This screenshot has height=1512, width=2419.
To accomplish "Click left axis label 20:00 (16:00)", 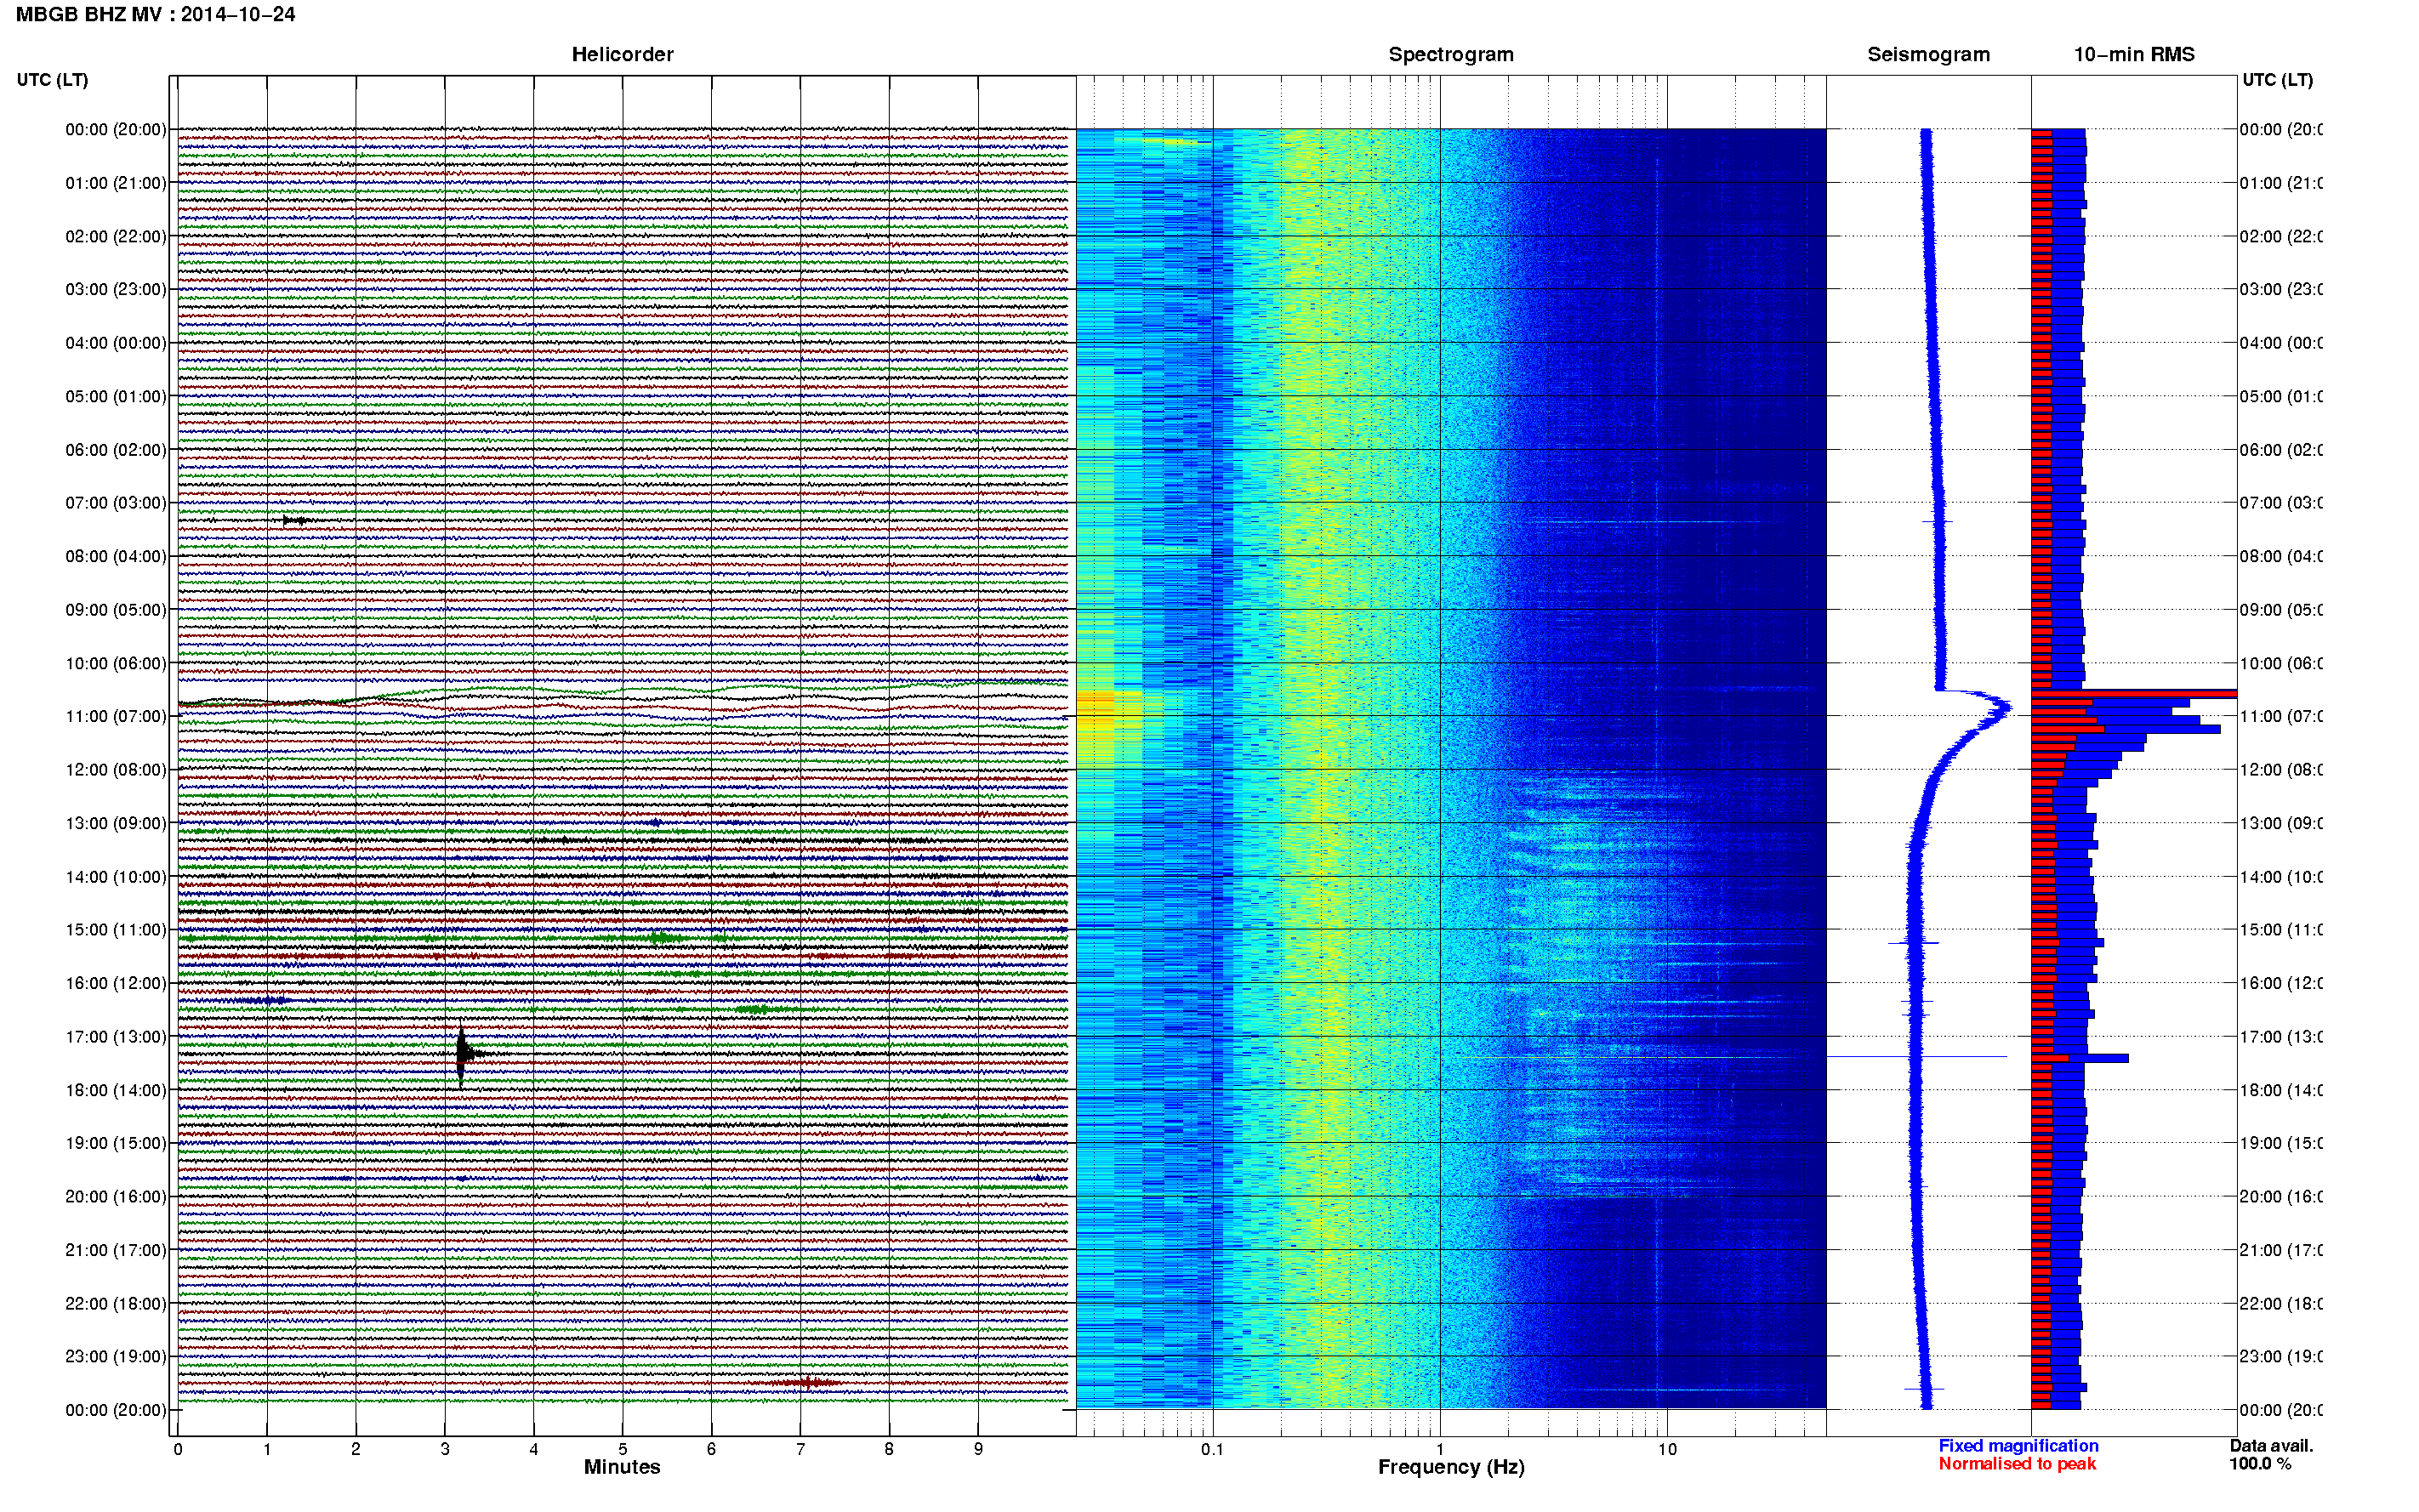I will pos(116,1196).
